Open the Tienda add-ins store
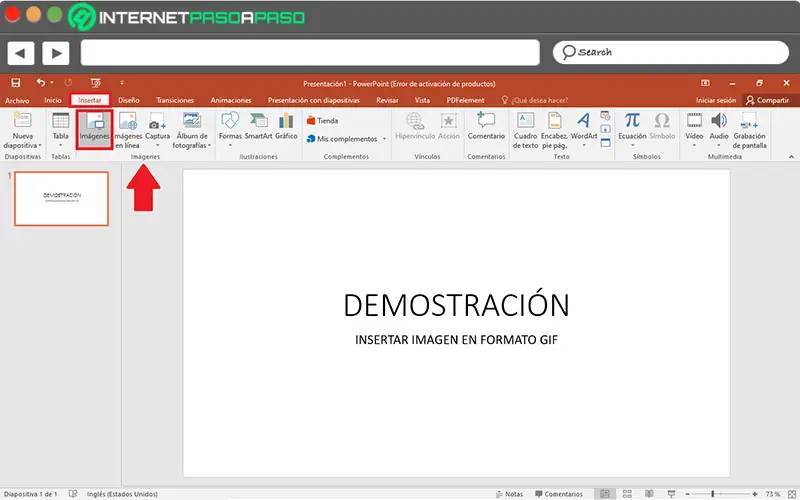Image resolution: width=800 pixels, height=500 pixels. coord(322,120)
